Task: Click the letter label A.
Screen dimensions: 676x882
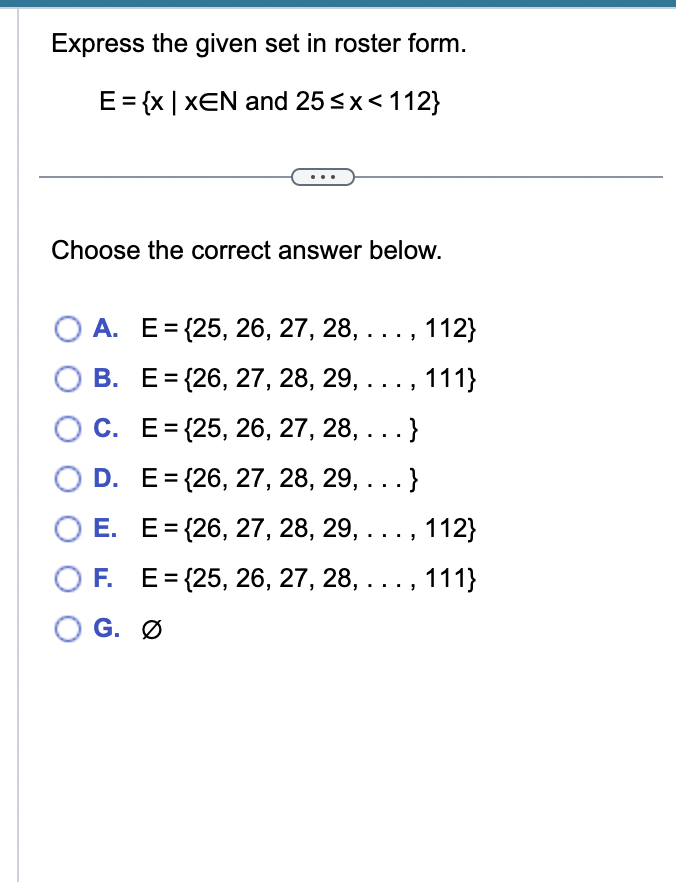Action: tap(106, 328)
